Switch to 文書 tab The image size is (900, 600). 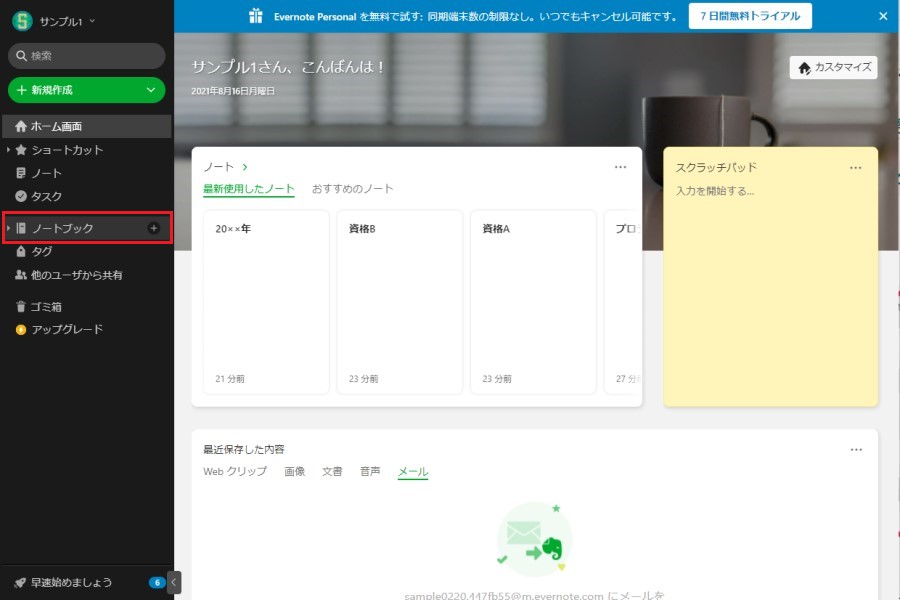point(332,471)
